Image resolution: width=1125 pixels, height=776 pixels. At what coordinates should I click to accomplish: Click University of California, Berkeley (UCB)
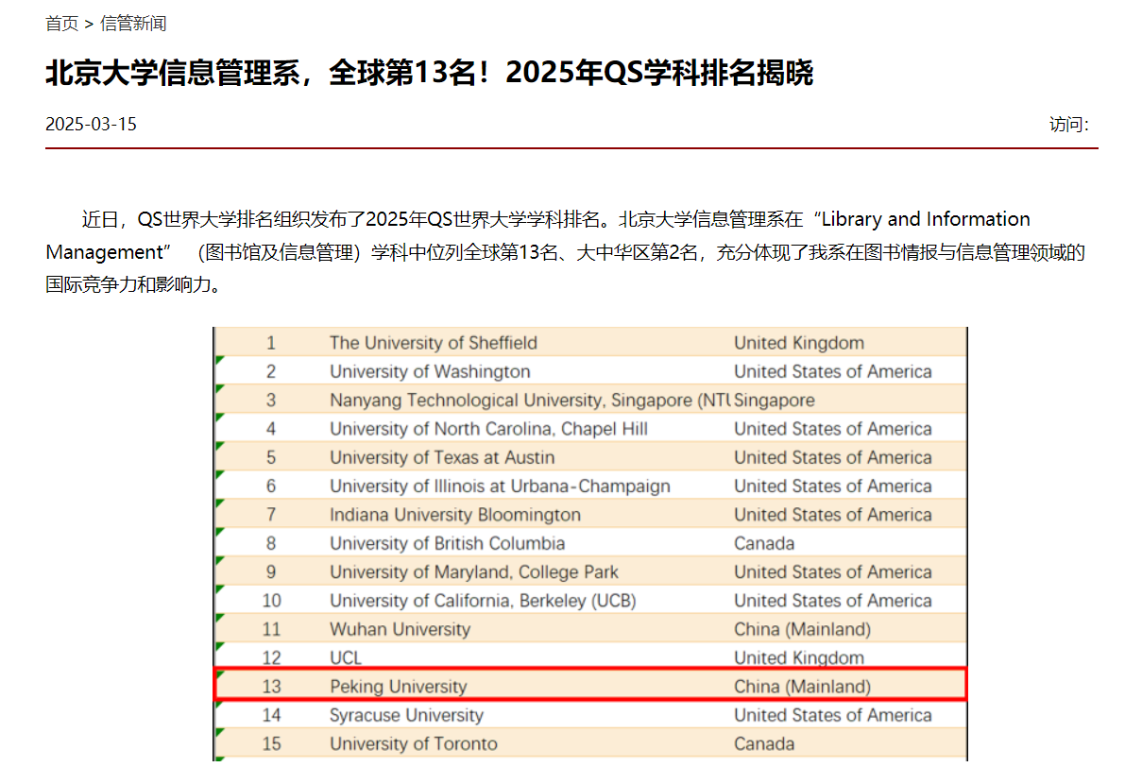point(483,601)
